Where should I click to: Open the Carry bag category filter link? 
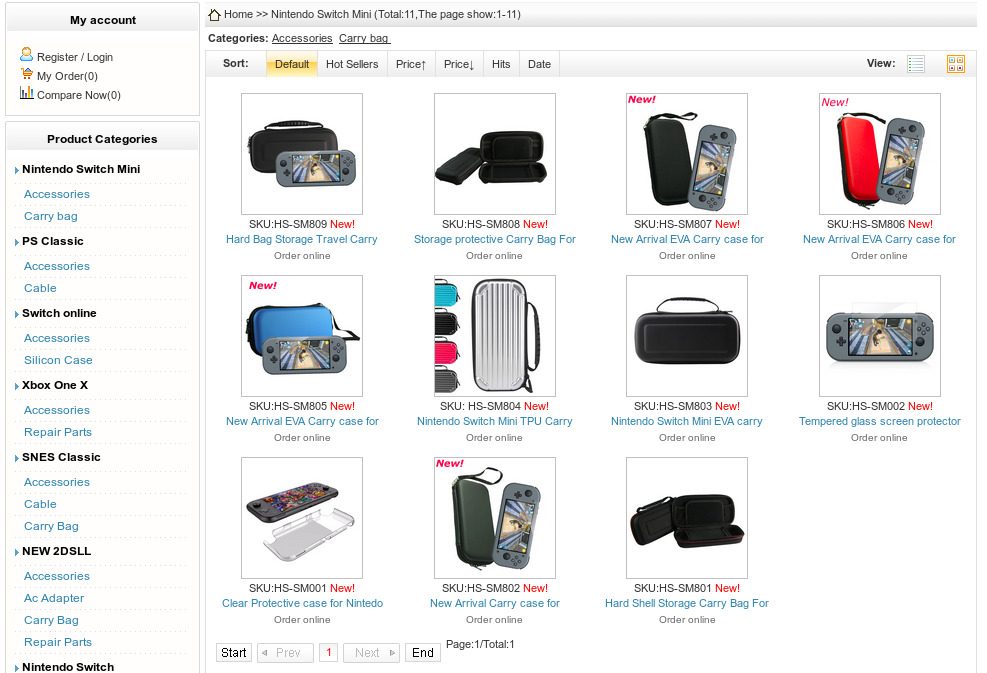point(364,38)
